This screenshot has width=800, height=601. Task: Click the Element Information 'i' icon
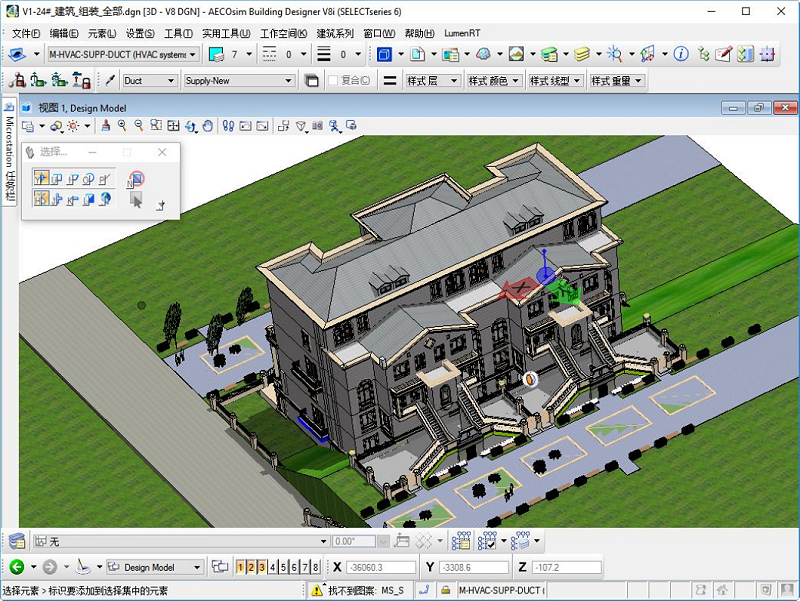(x=681, y=54)
